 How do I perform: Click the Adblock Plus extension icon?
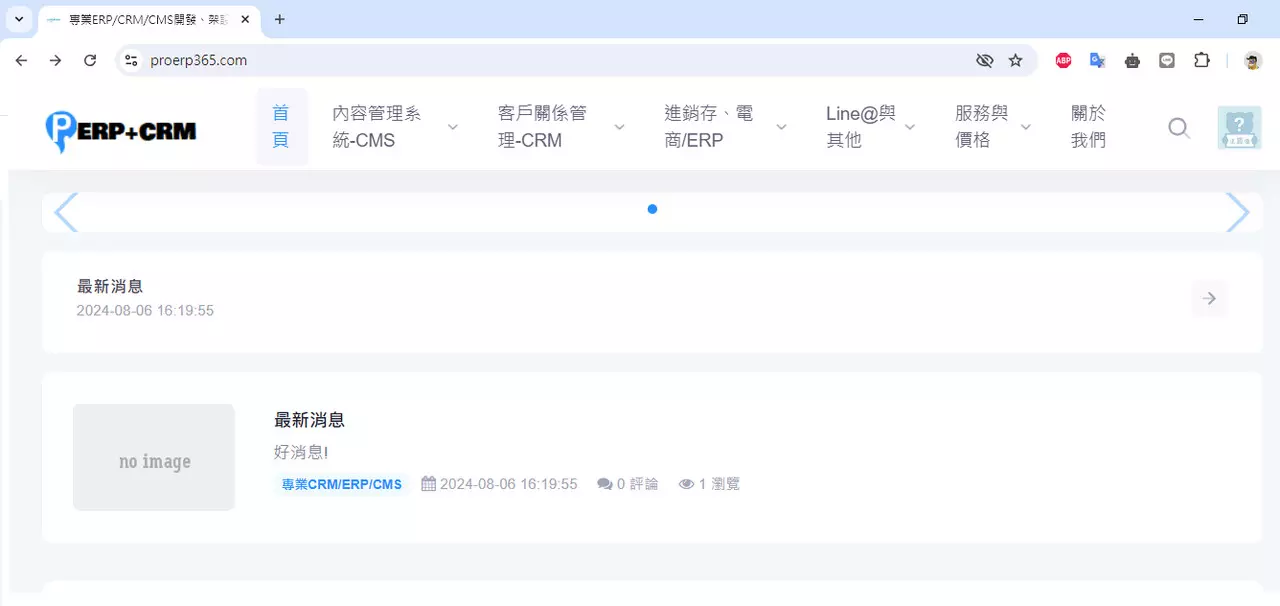click(1063, 60)
